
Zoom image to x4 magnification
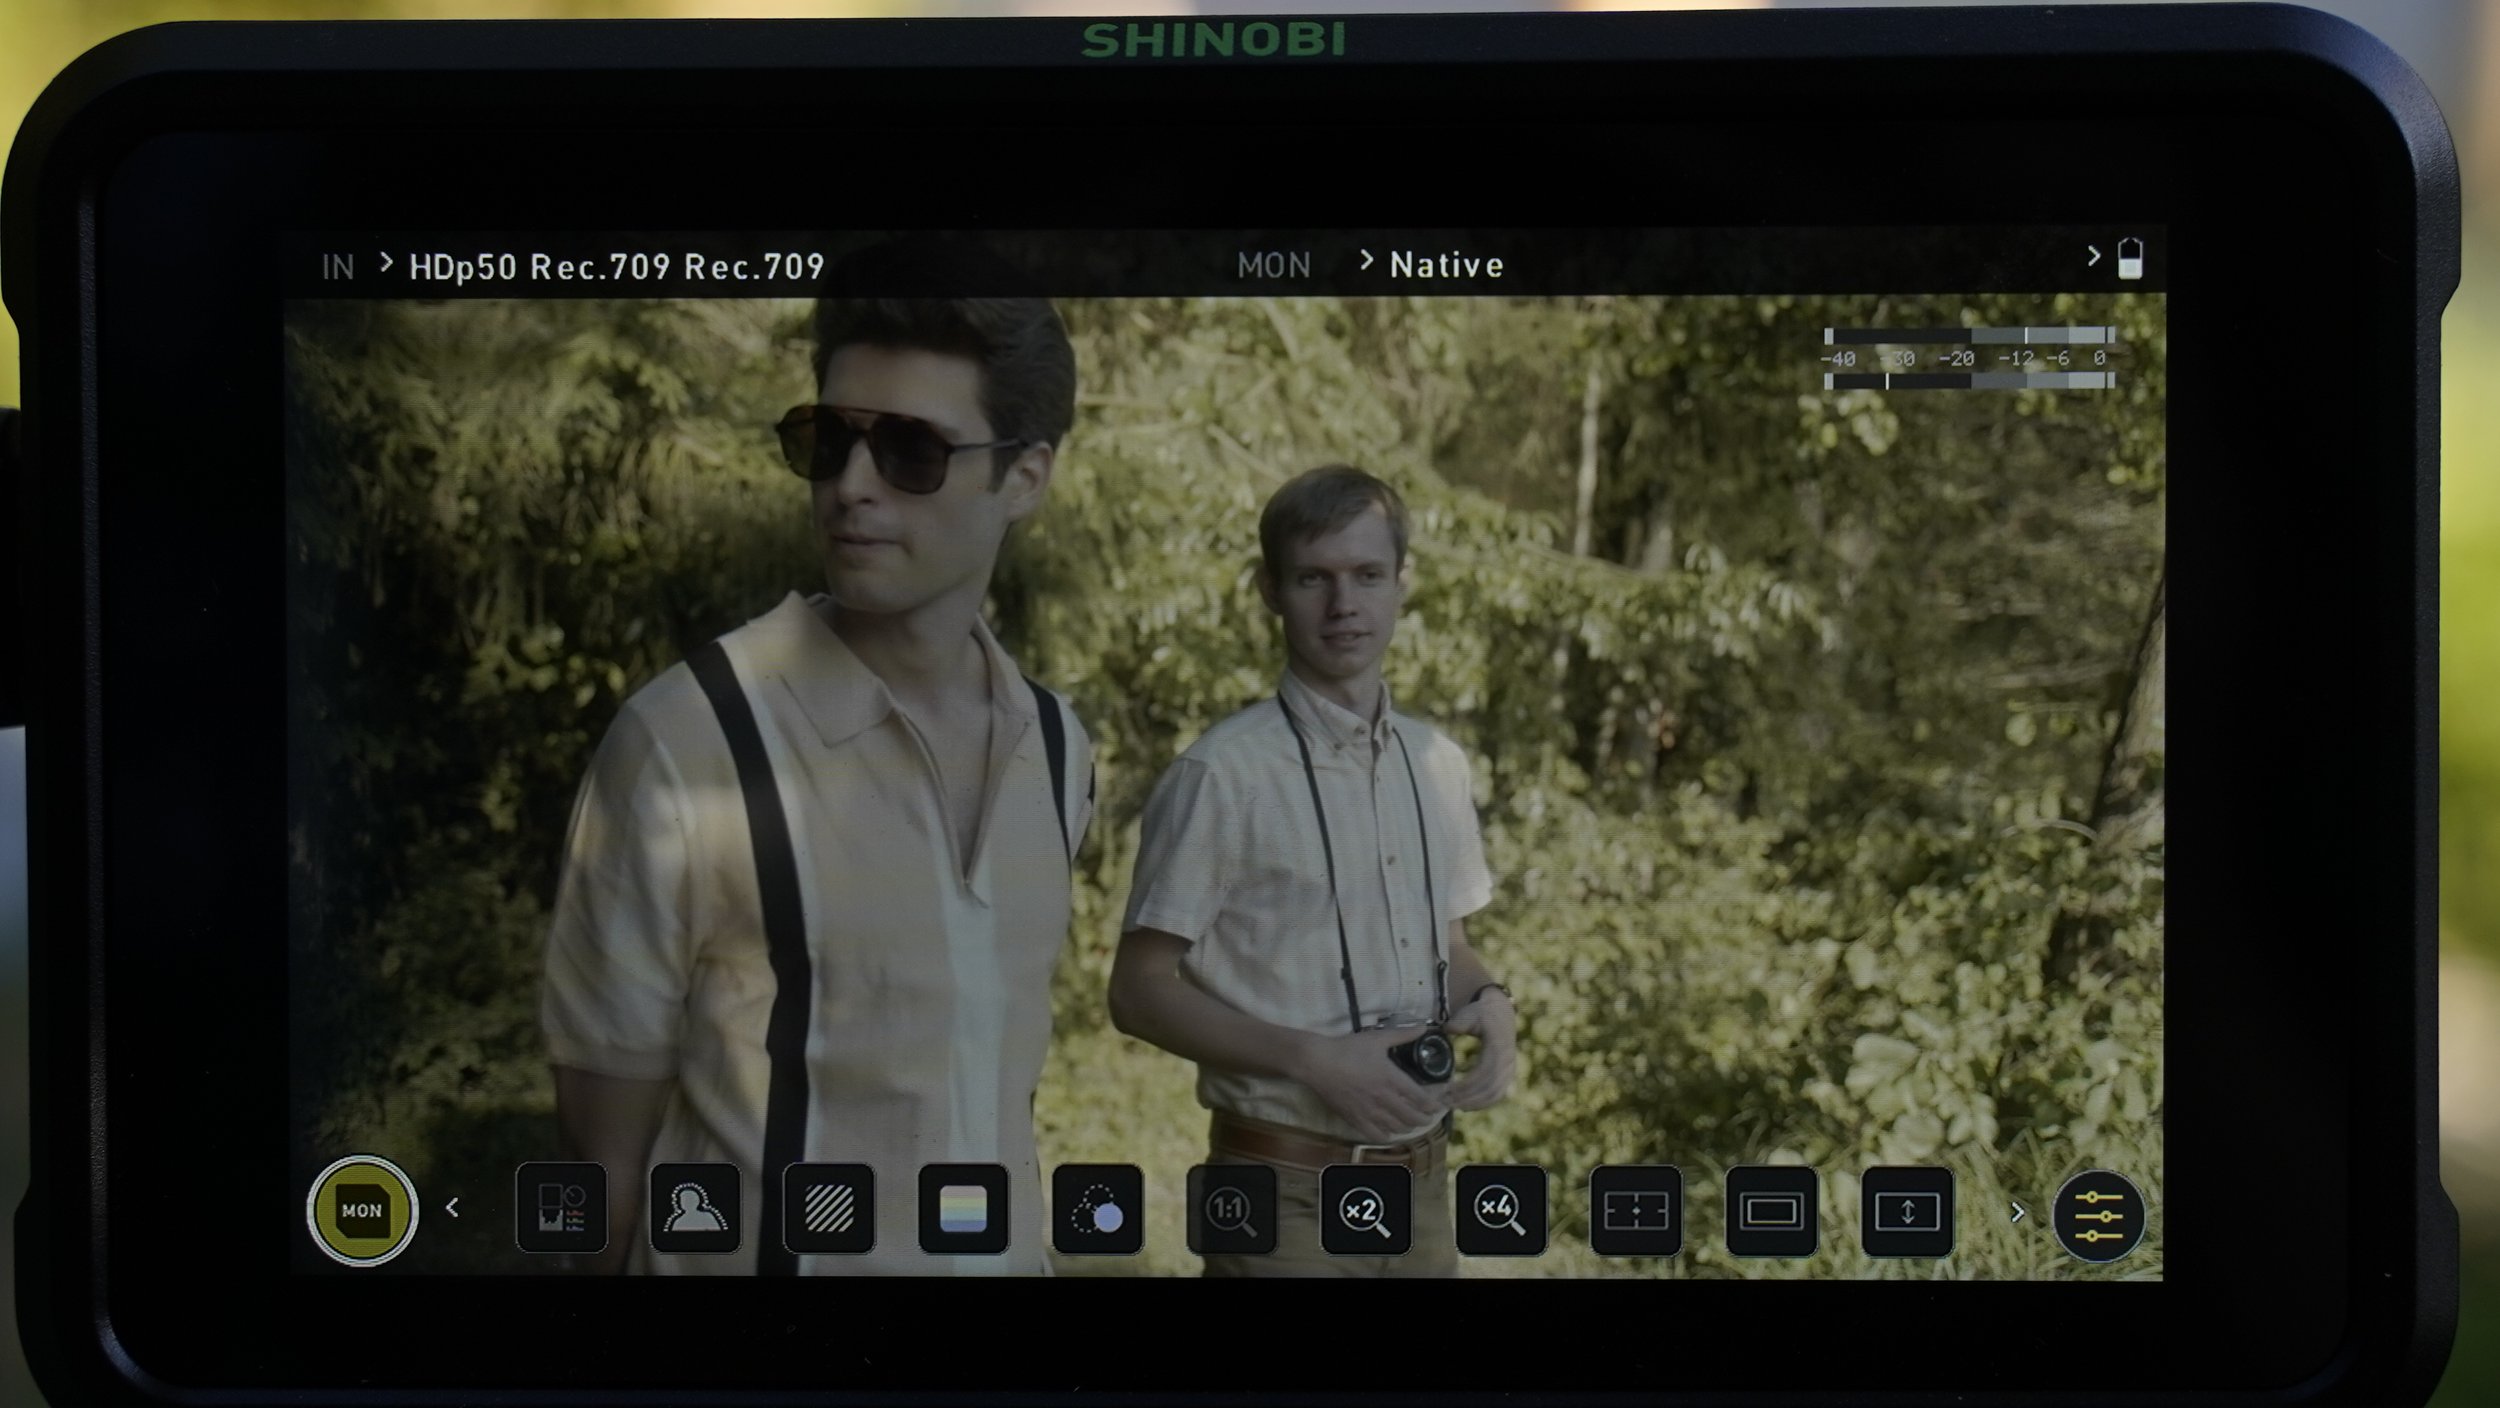pyautogui.click(x=1500, y=1210)
